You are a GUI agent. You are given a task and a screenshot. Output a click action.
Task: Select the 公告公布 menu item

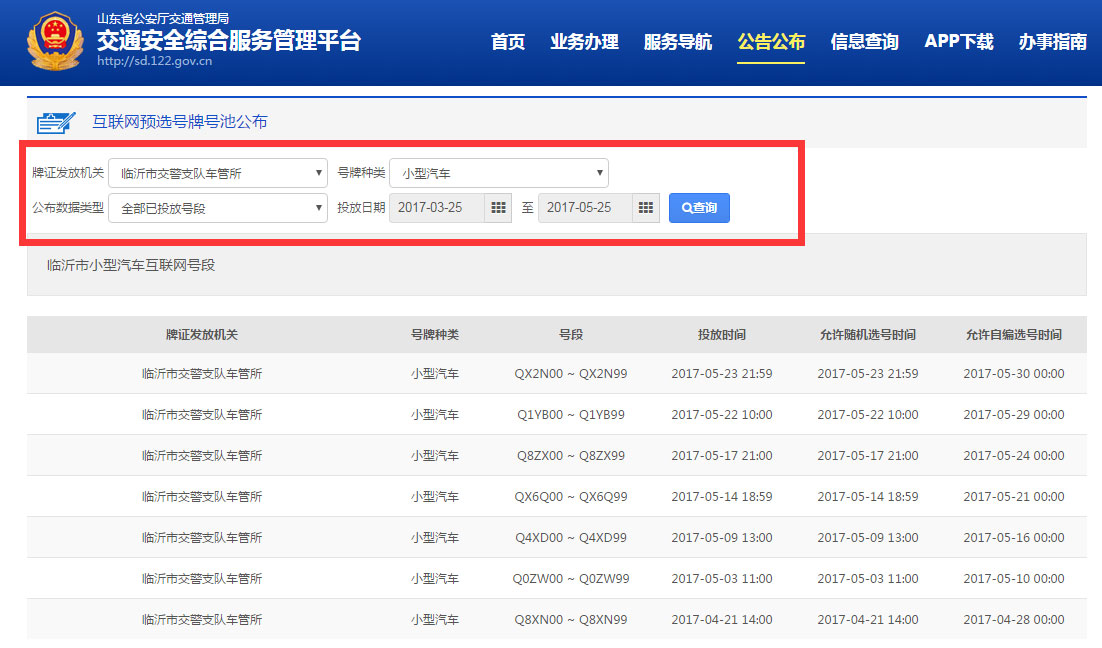click(x=771, y=42)
